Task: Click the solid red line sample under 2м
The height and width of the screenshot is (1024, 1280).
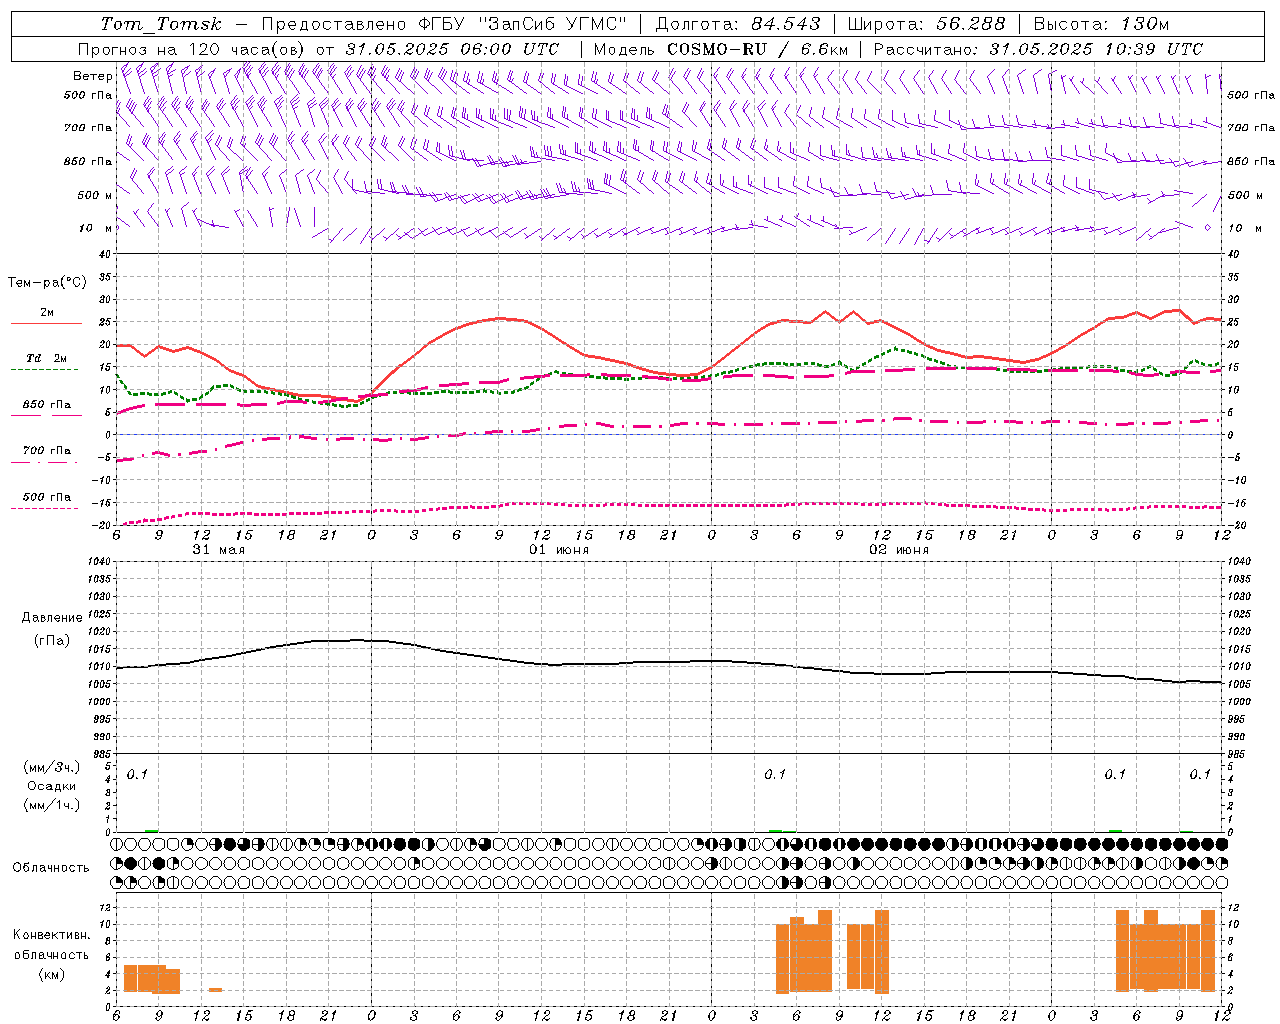Action: 46,323
